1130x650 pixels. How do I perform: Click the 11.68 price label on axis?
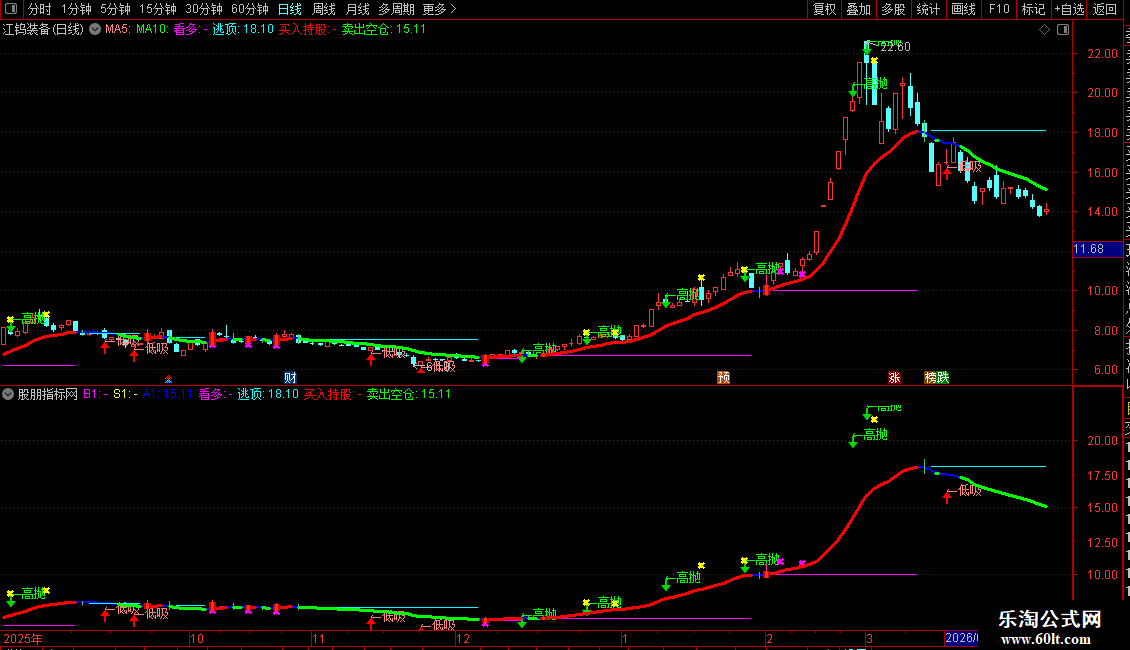(1097, 249)
